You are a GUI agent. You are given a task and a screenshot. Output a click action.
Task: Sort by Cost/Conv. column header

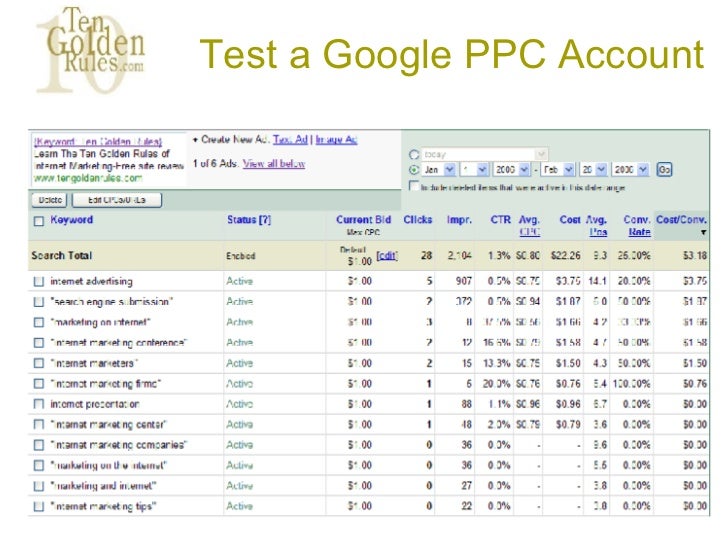(681, 220)
